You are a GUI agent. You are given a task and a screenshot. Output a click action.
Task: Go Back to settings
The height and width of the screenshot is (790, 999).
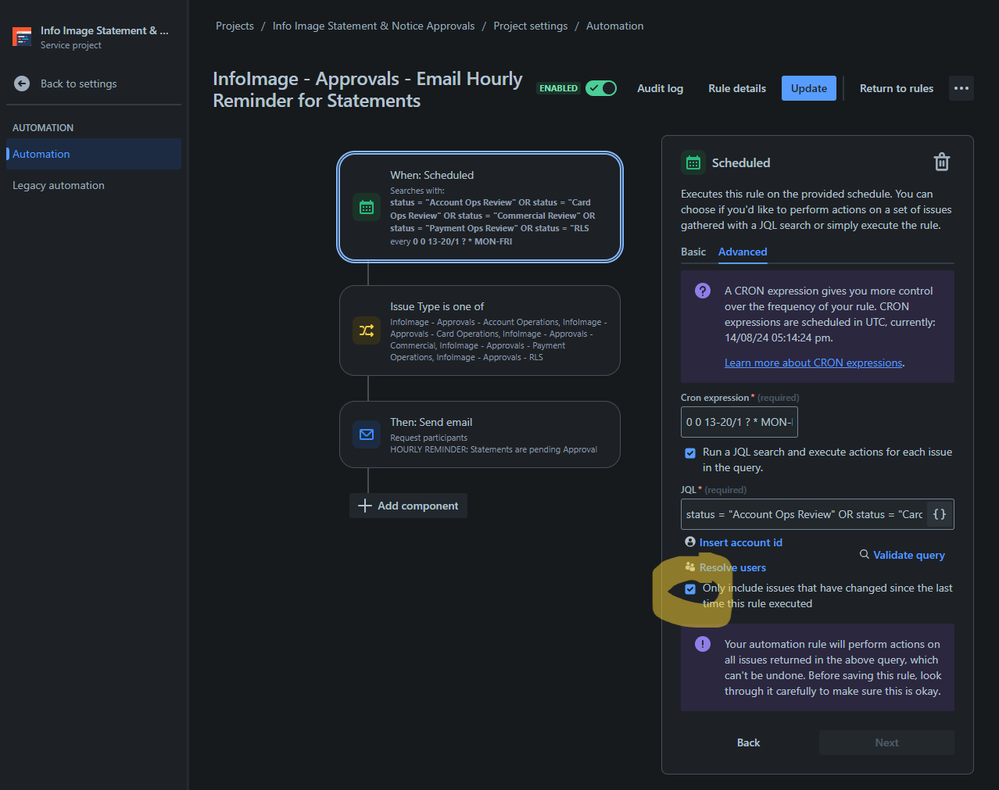coord(78,83)
